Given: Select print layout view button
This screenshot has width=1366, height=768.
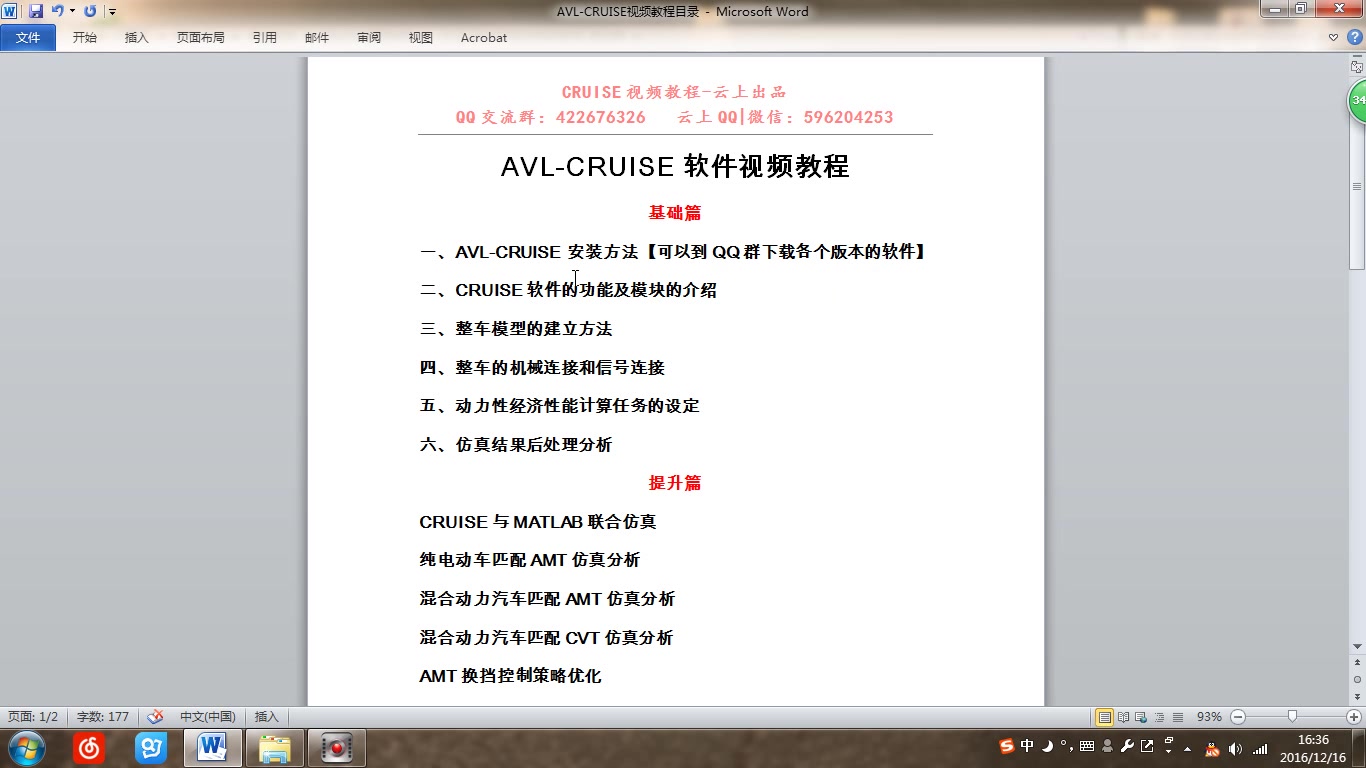Looking at the screenshot, I should 1104,717.
